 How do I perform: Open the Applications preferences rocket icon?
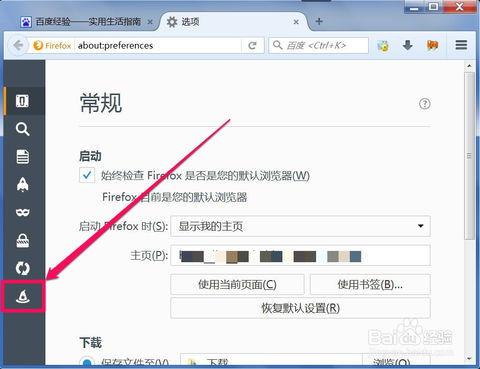tap(23, 184)
